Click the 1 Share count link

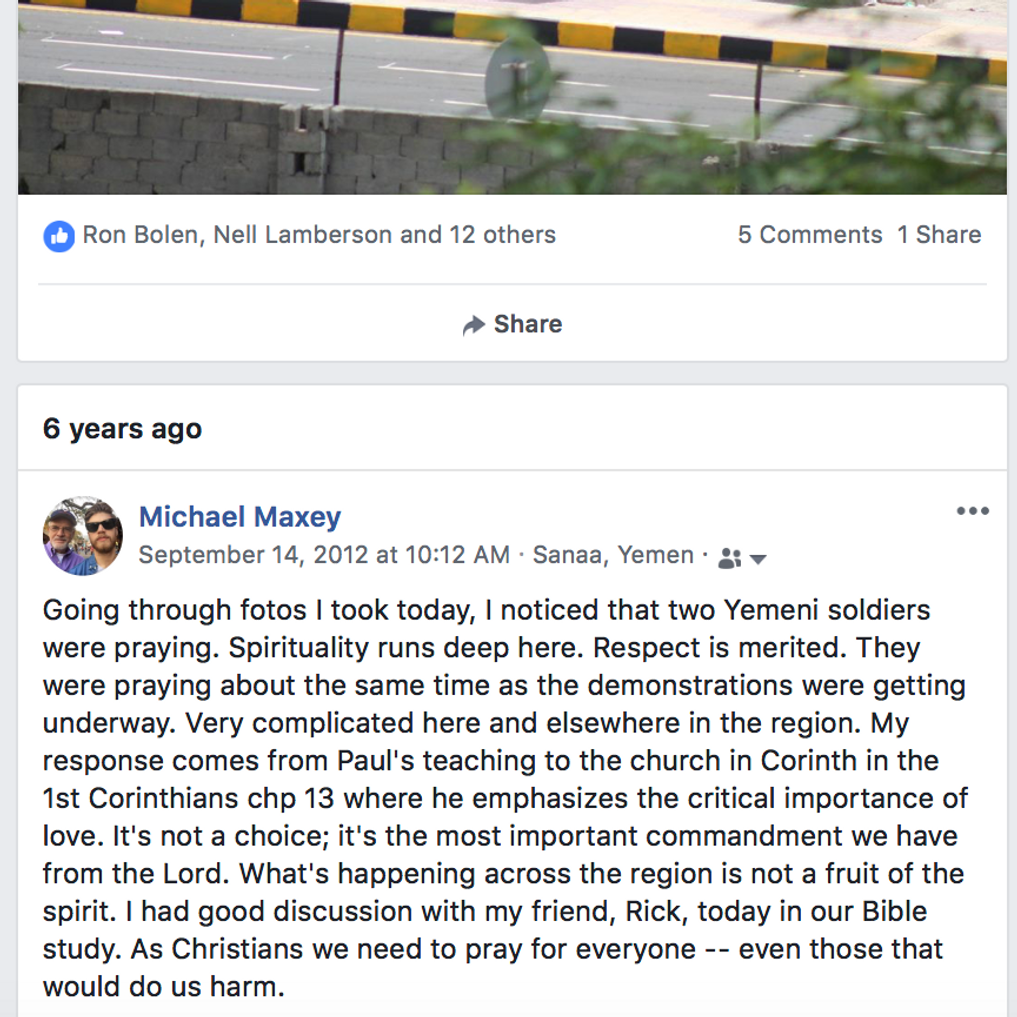tap(938, 235)
